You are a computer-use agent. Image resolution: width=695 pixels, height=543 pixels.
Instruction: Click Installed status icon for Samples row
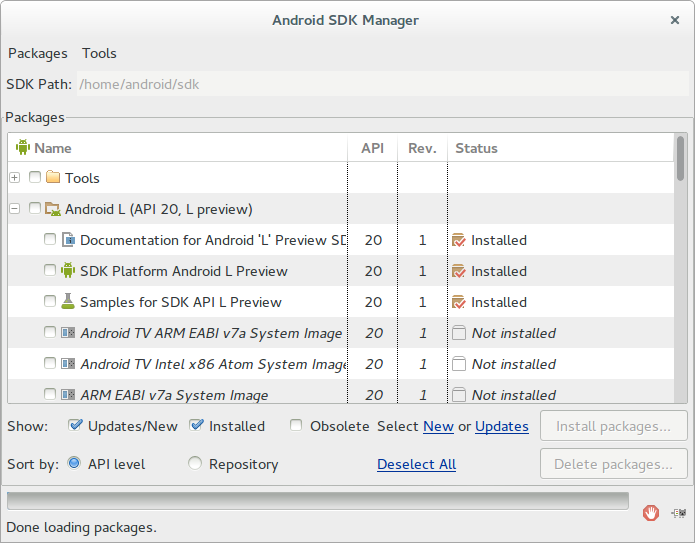(459, 302)
